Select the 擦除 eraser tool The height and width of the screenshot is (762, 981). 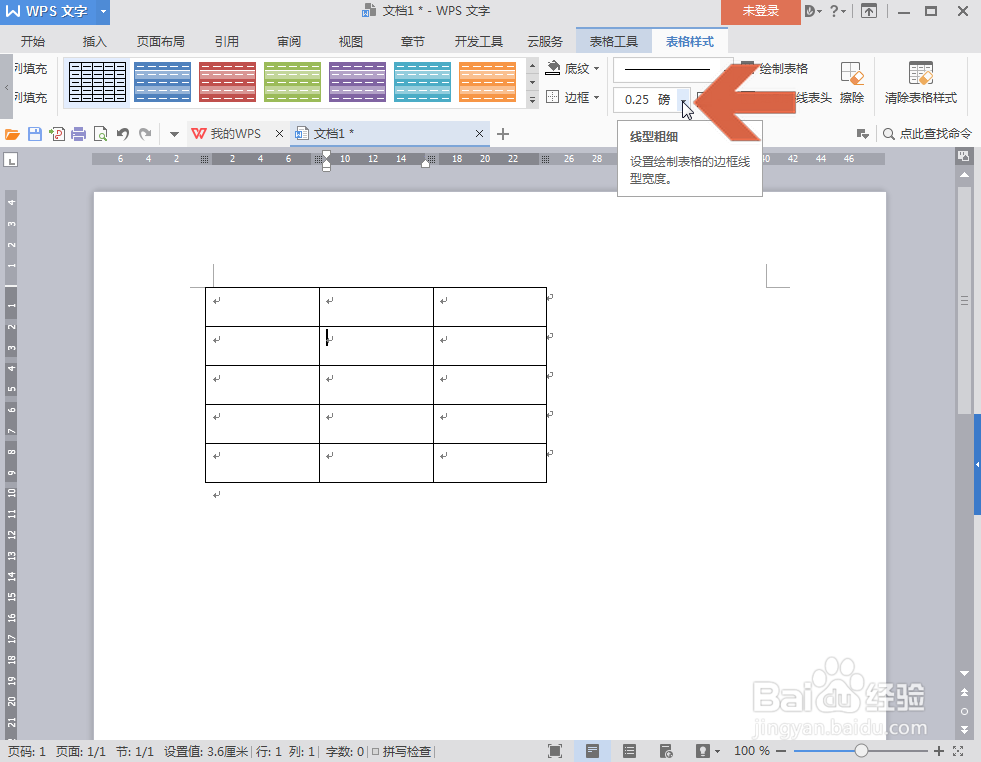coord(851,82)
